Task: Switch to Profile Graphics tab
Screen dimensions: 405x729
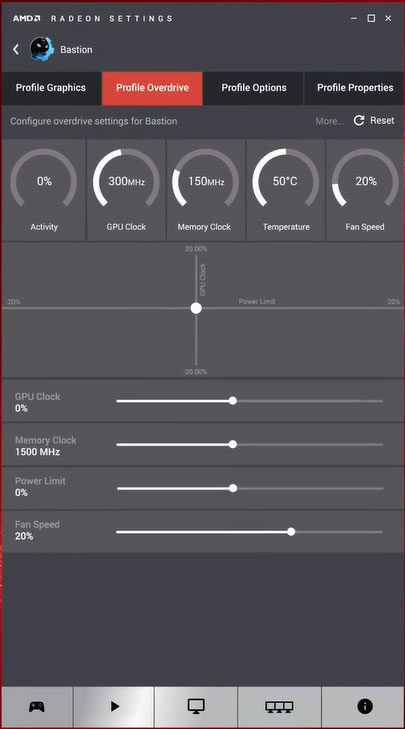Action: tap(51, 88)
